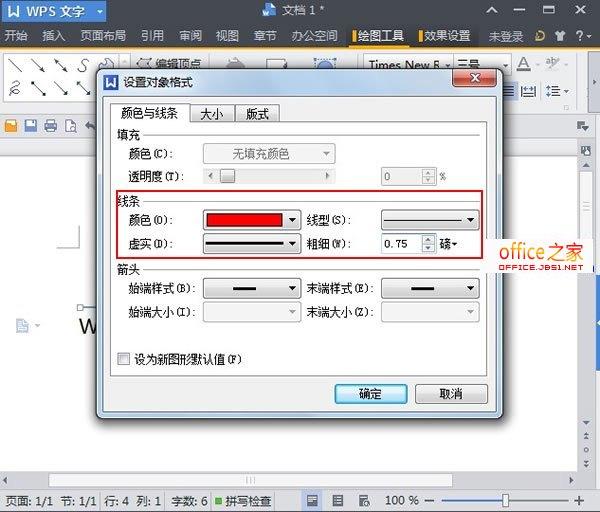Screen dimensions: 600x512
Task: Close the 设置对象格式 dialog with X
Action: (x=474, y=78)
